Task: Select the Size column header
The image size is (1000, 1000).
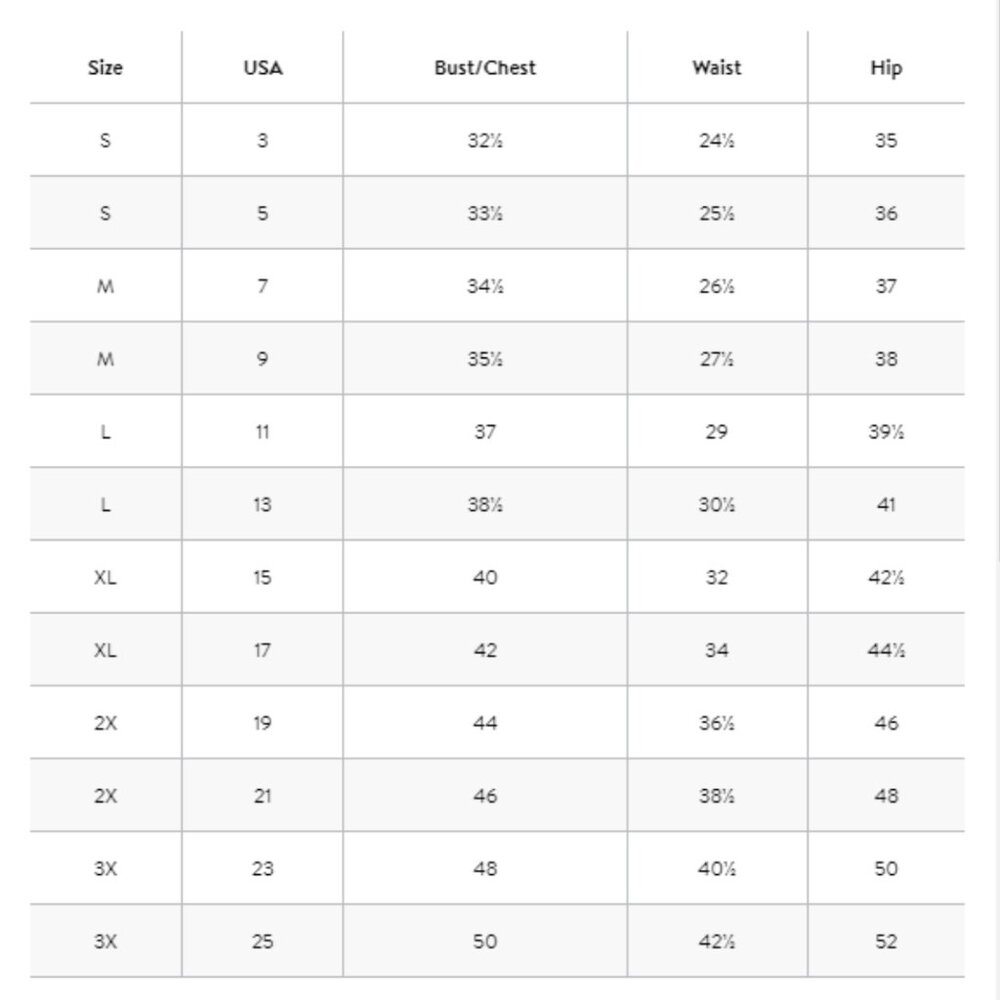Action: point(105,68)
